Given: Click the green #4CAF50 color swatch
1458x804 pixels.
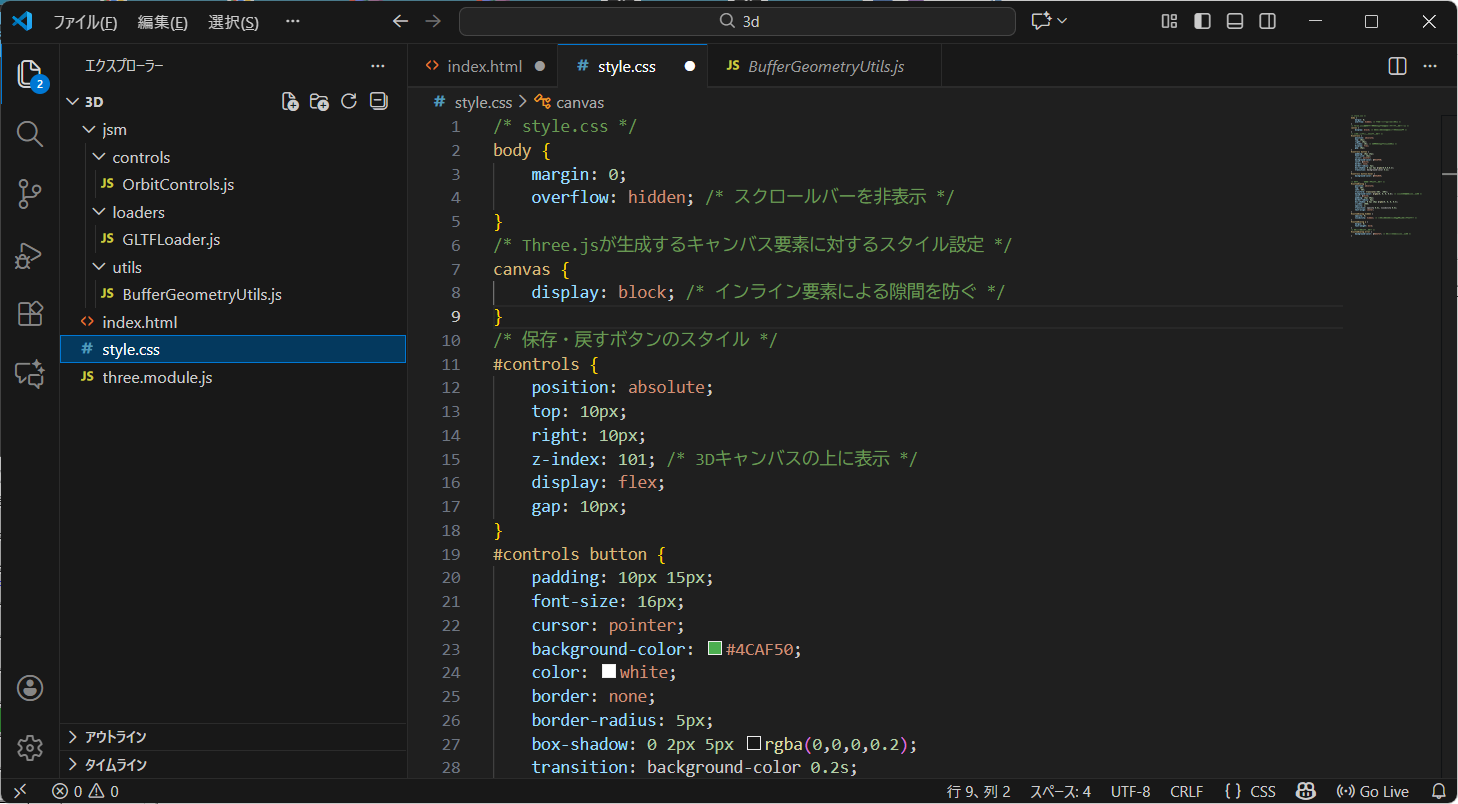Looking at the screenshot, I should point(714,648).
